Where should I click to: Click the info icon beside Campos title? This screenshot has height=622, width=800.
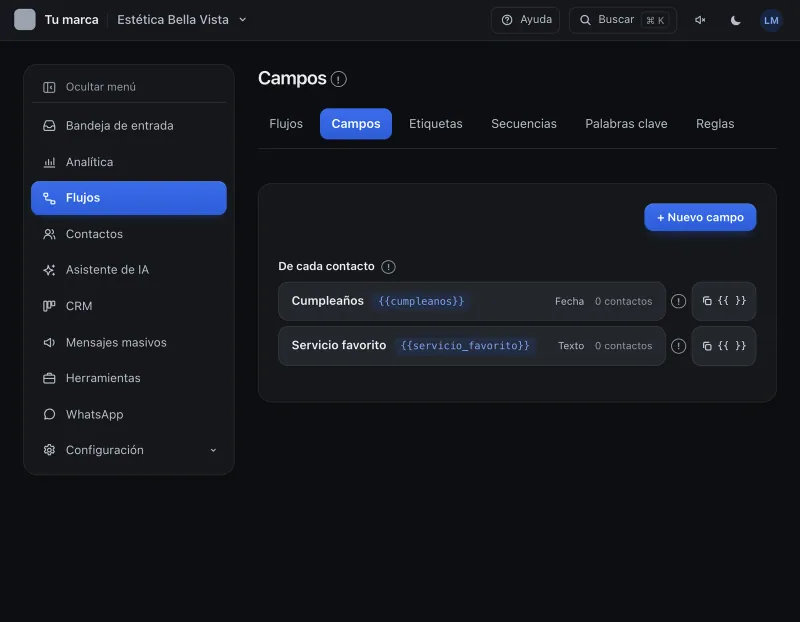click(338, 79)
